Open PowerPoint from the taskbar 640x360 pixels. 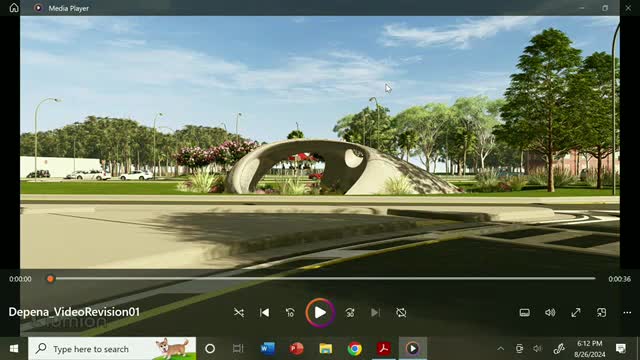(297, 349)
